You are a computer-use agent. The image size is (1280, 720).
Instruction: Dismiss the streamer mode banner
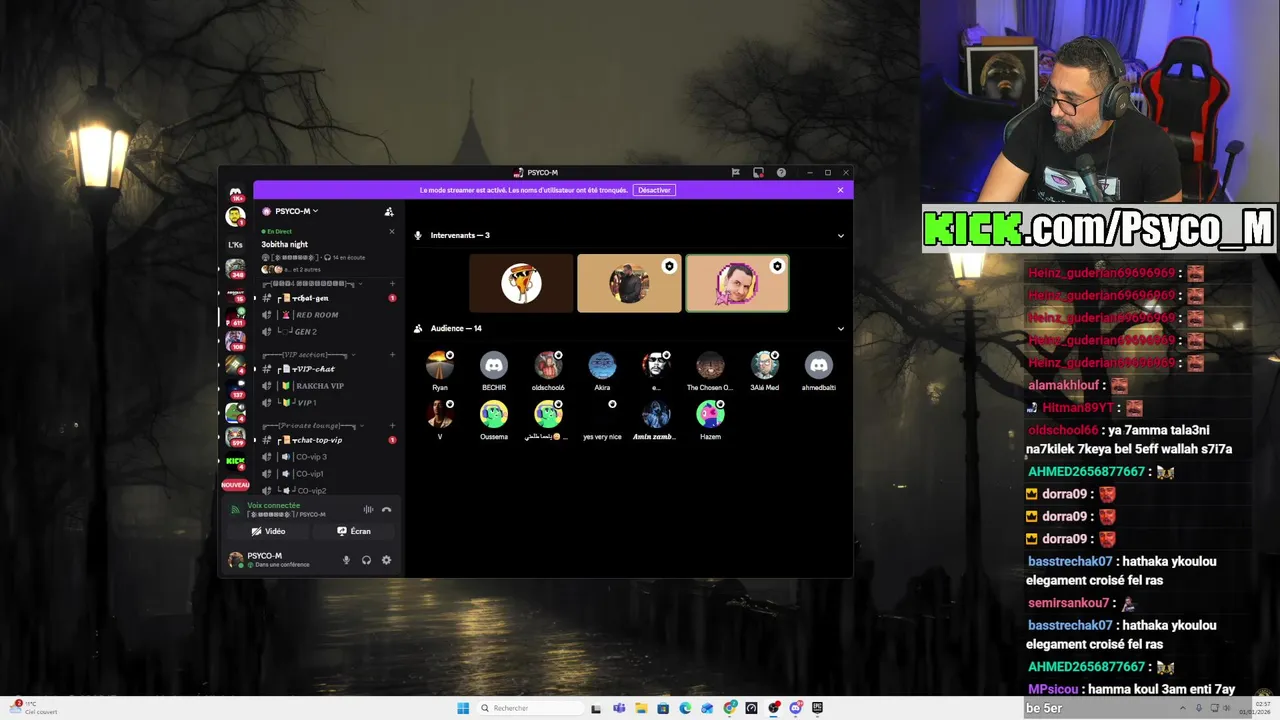(x=840, y=190)
